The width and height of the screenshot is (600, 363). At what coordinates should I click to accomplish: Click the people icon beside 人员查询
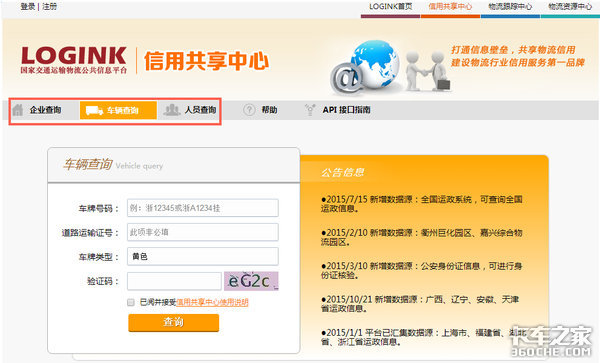pos(172,110)
